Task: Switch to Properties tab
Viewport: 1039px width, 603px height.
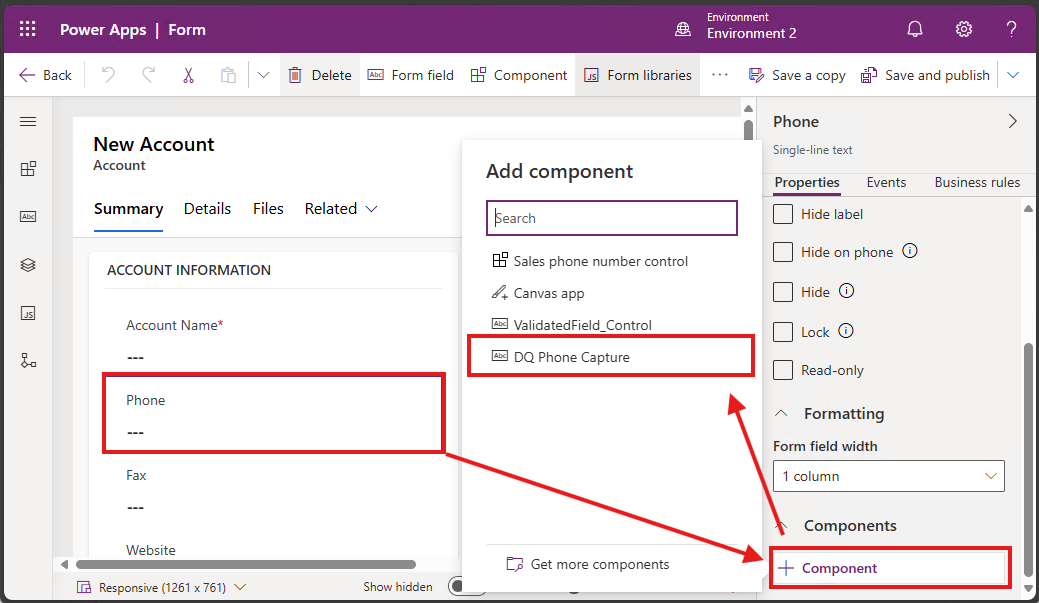Action: (x=807, y=182)
